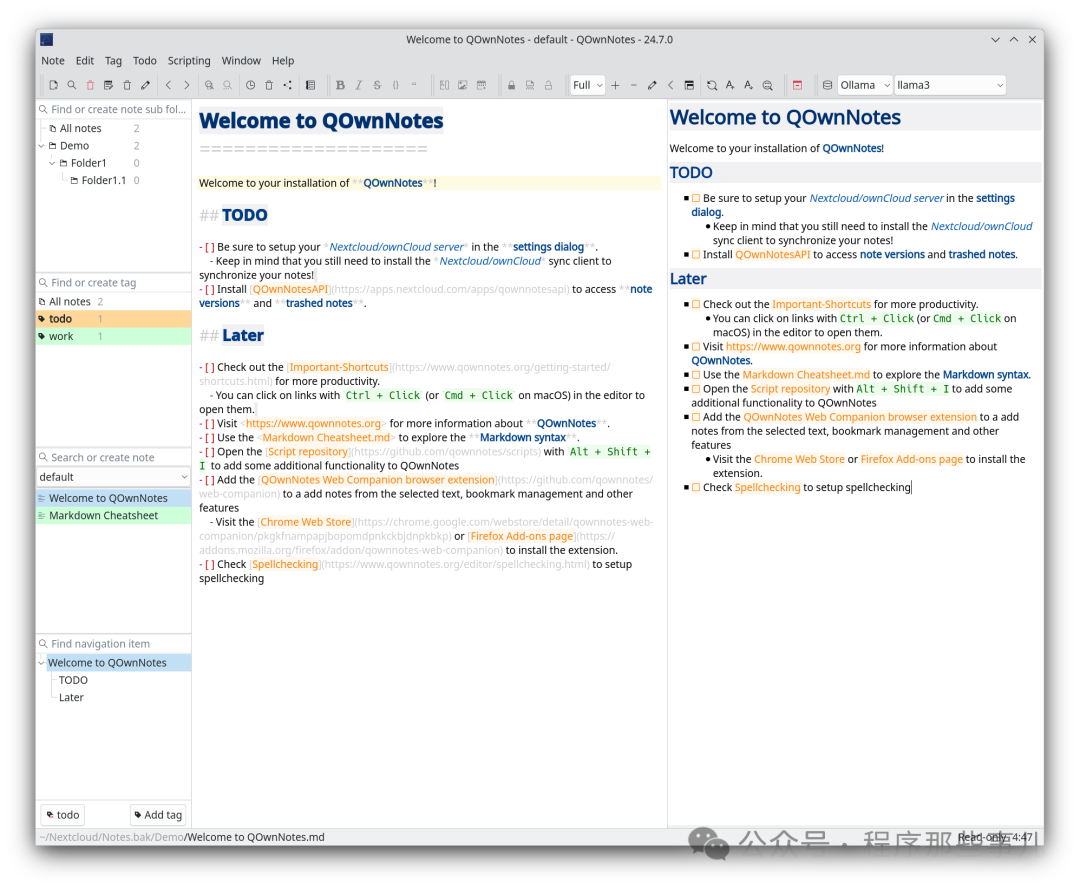Image resolution: width=1080 pixels, height=888 pixels.
Task: Jump to 'Later' in navigation panel
Action: click(71, 698)
